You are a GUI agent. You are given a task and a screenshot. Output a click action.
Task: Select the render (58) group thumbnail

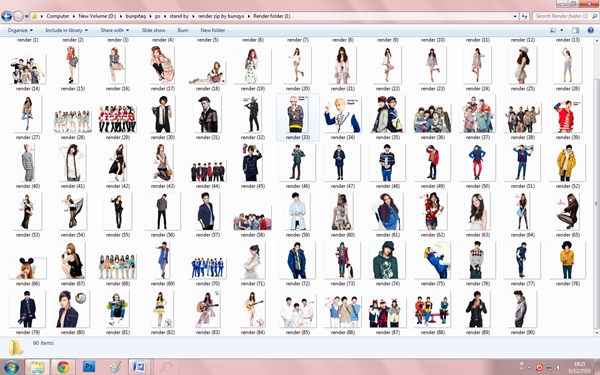[253, 218]
